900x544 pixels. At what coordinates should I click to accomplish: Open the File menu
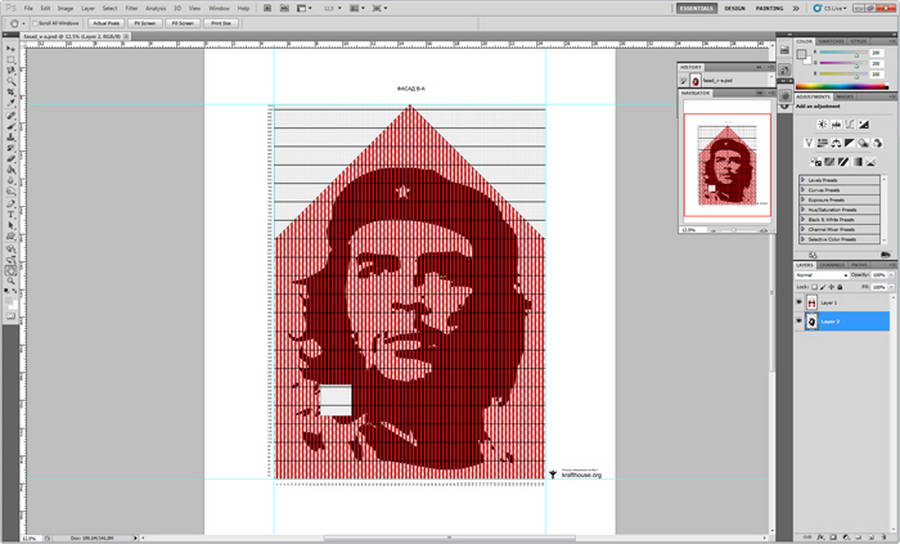point(28,8)
